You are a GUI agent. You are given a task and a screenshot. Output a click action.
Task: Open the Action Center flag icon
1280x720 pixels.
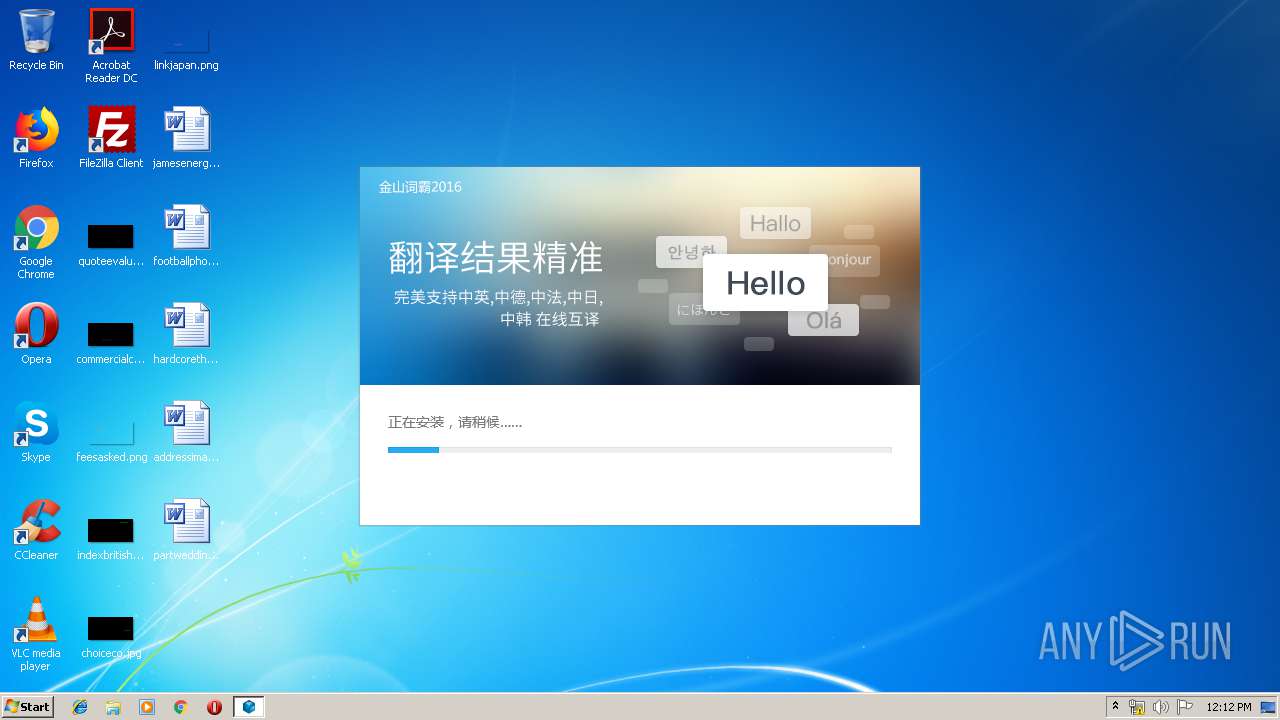tap(1185, 707)
